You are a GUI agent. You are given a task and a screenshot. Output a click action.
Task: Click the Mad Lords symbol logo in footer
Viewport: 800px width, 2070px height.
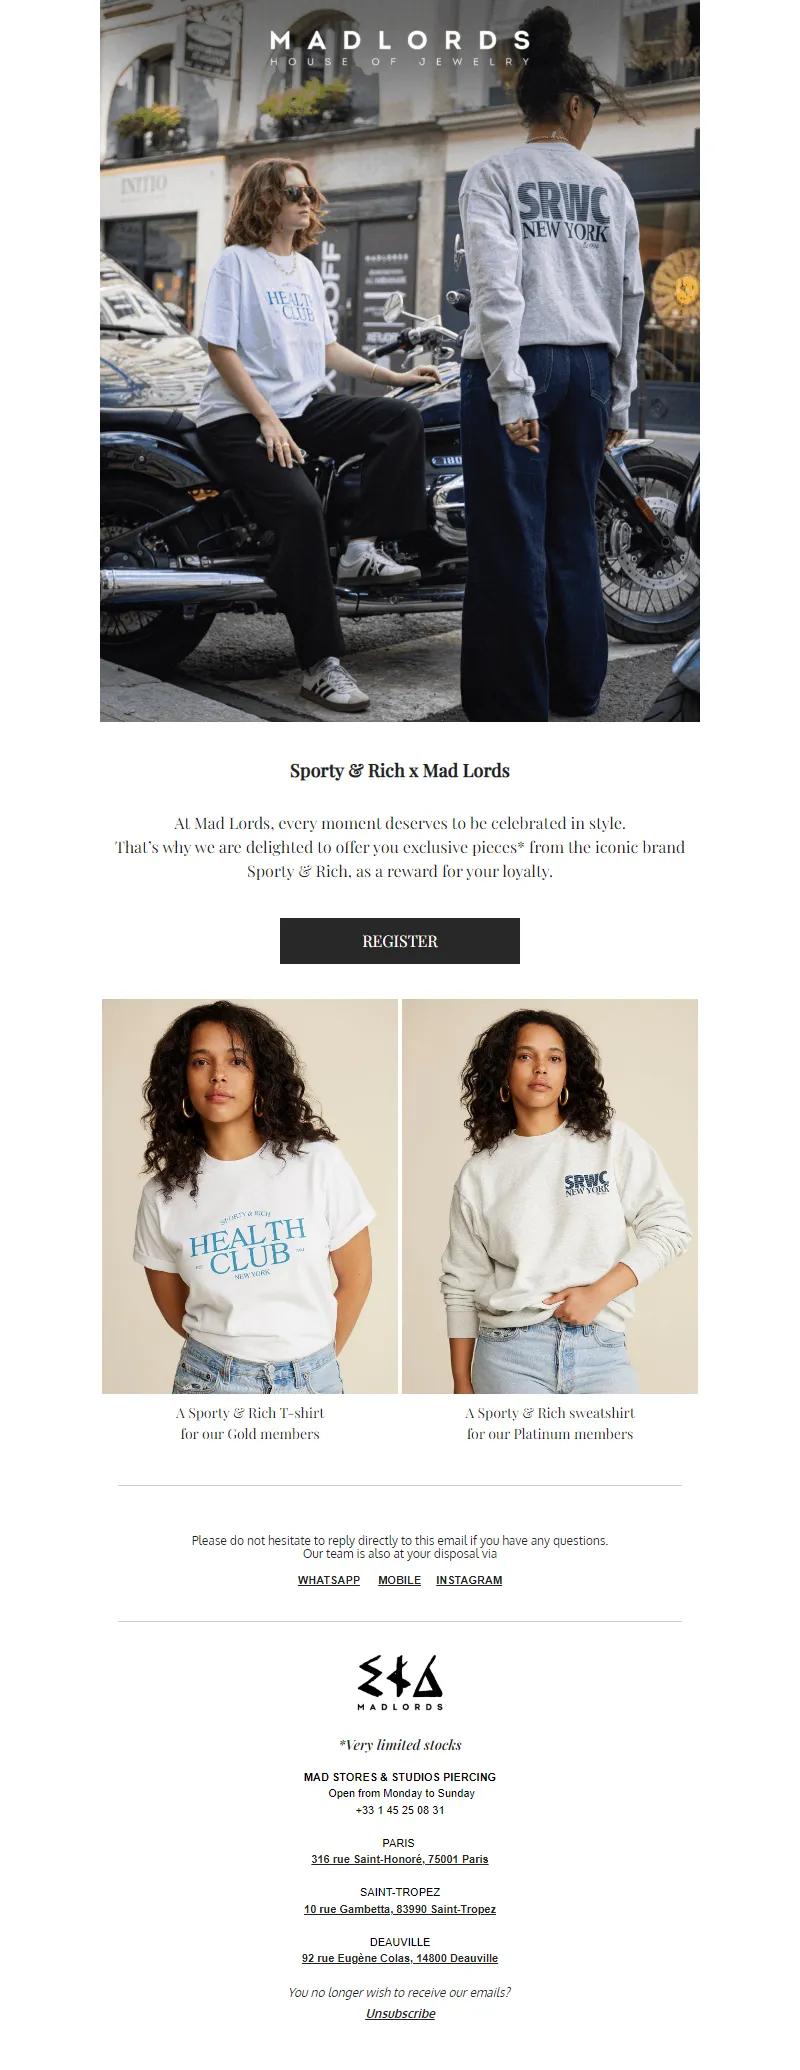point(400,1682)
